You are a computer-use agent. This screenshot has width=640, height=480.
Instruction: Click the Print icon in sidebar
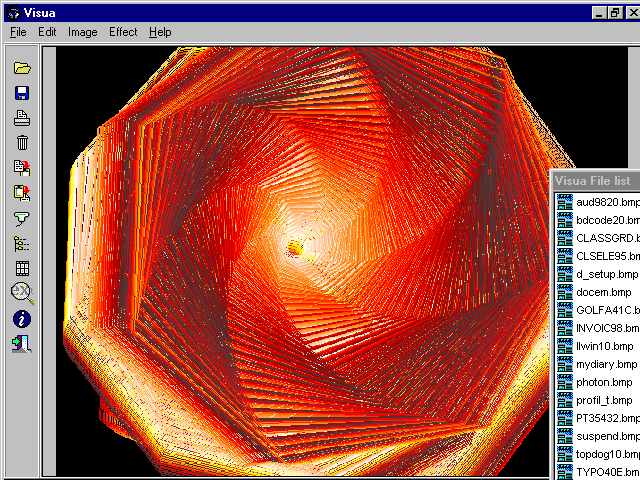point(22,118)
